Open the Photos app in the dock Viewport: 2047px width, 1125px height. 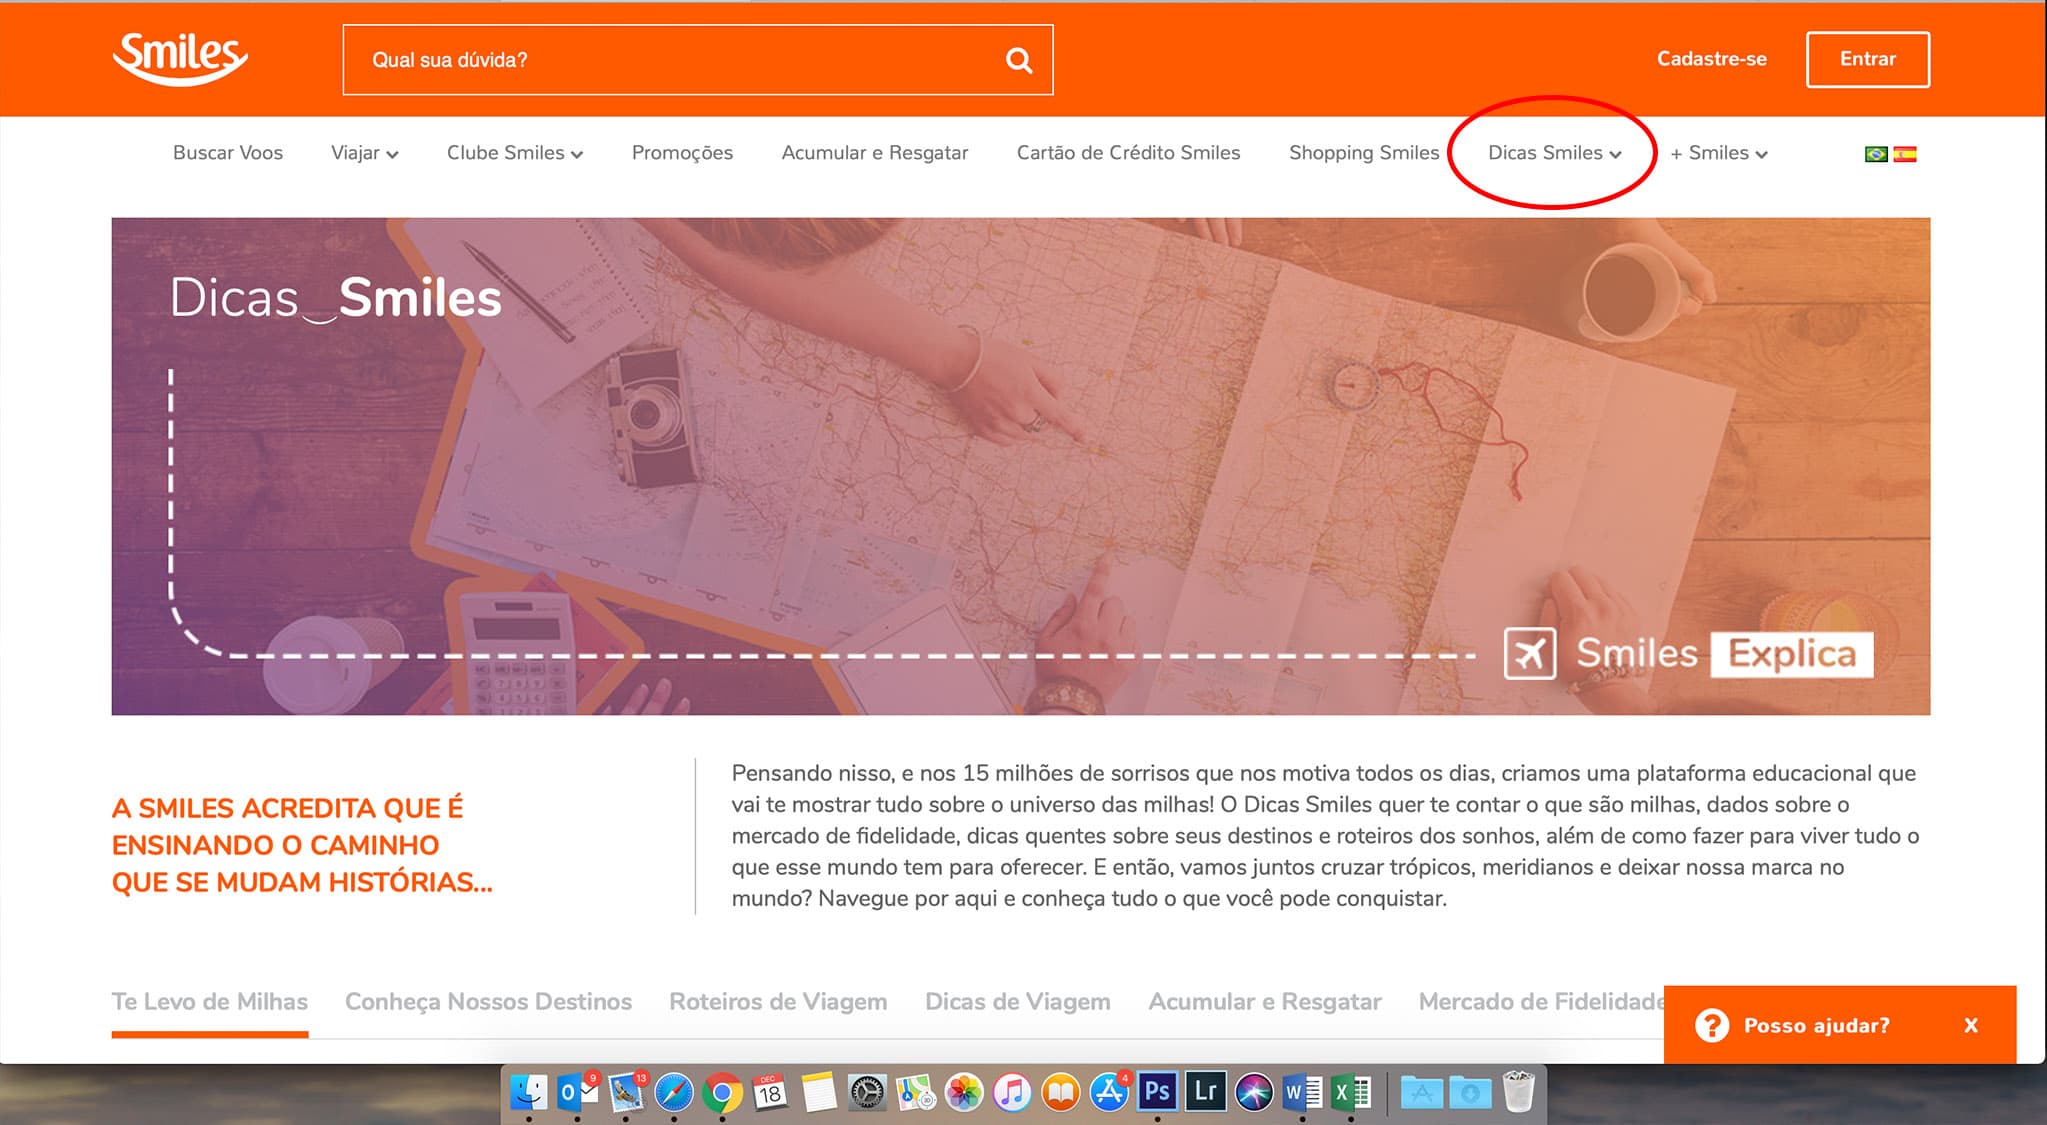click(x=964, y=1092)
